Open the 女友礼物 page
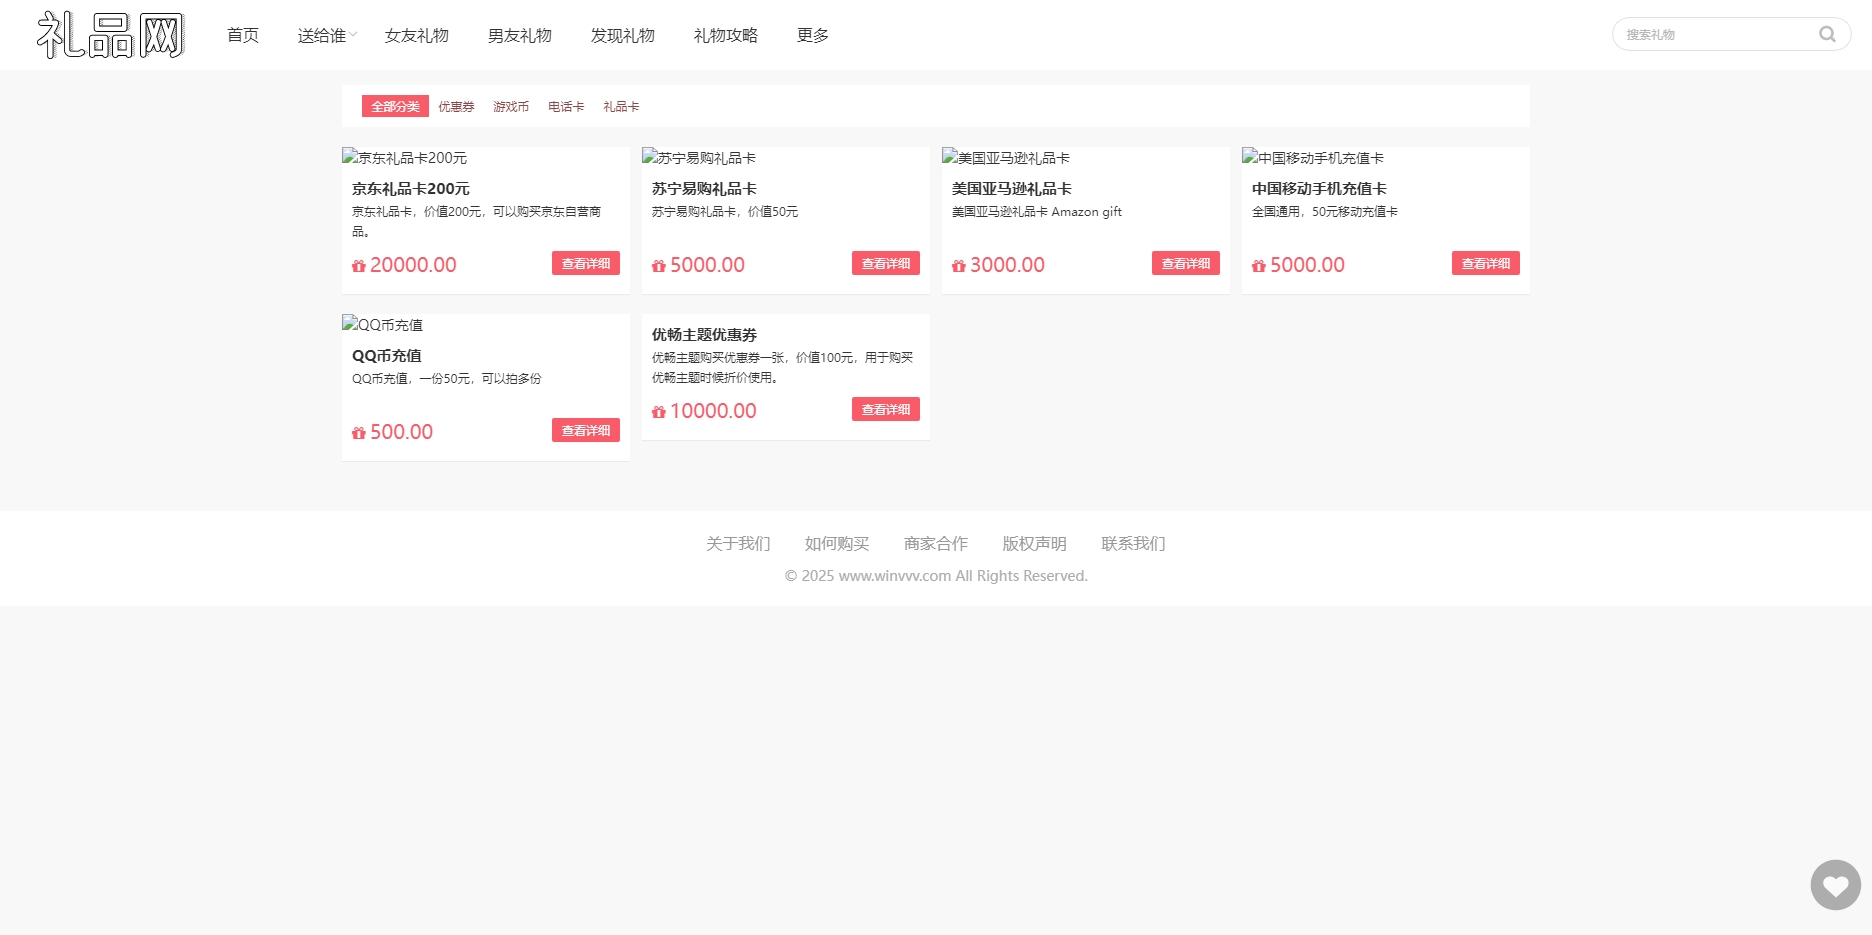 pyautogui.click(x=417, y=34)
